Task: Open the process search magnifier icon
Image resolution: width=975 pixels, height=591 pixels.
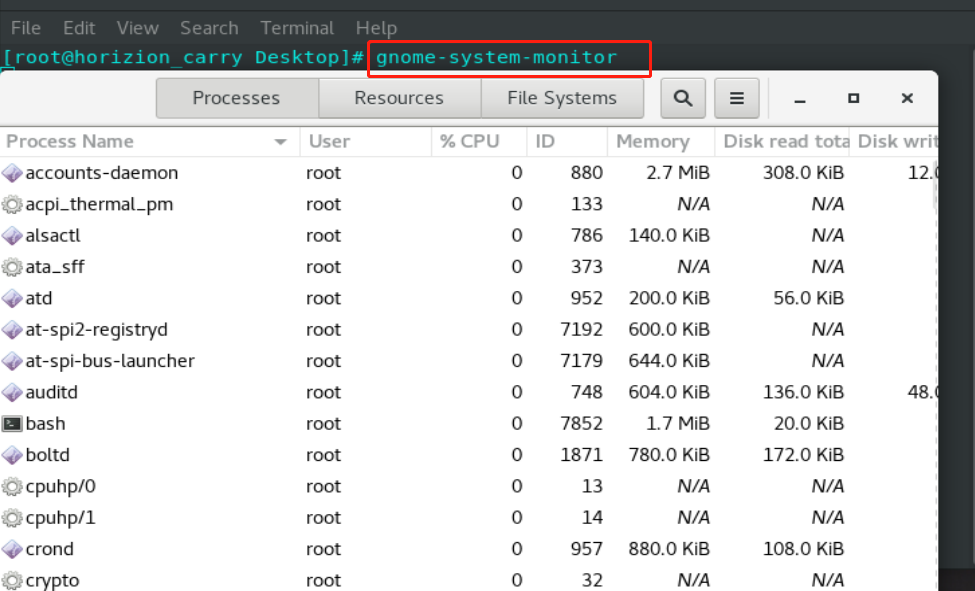Action: coord(684,98)
